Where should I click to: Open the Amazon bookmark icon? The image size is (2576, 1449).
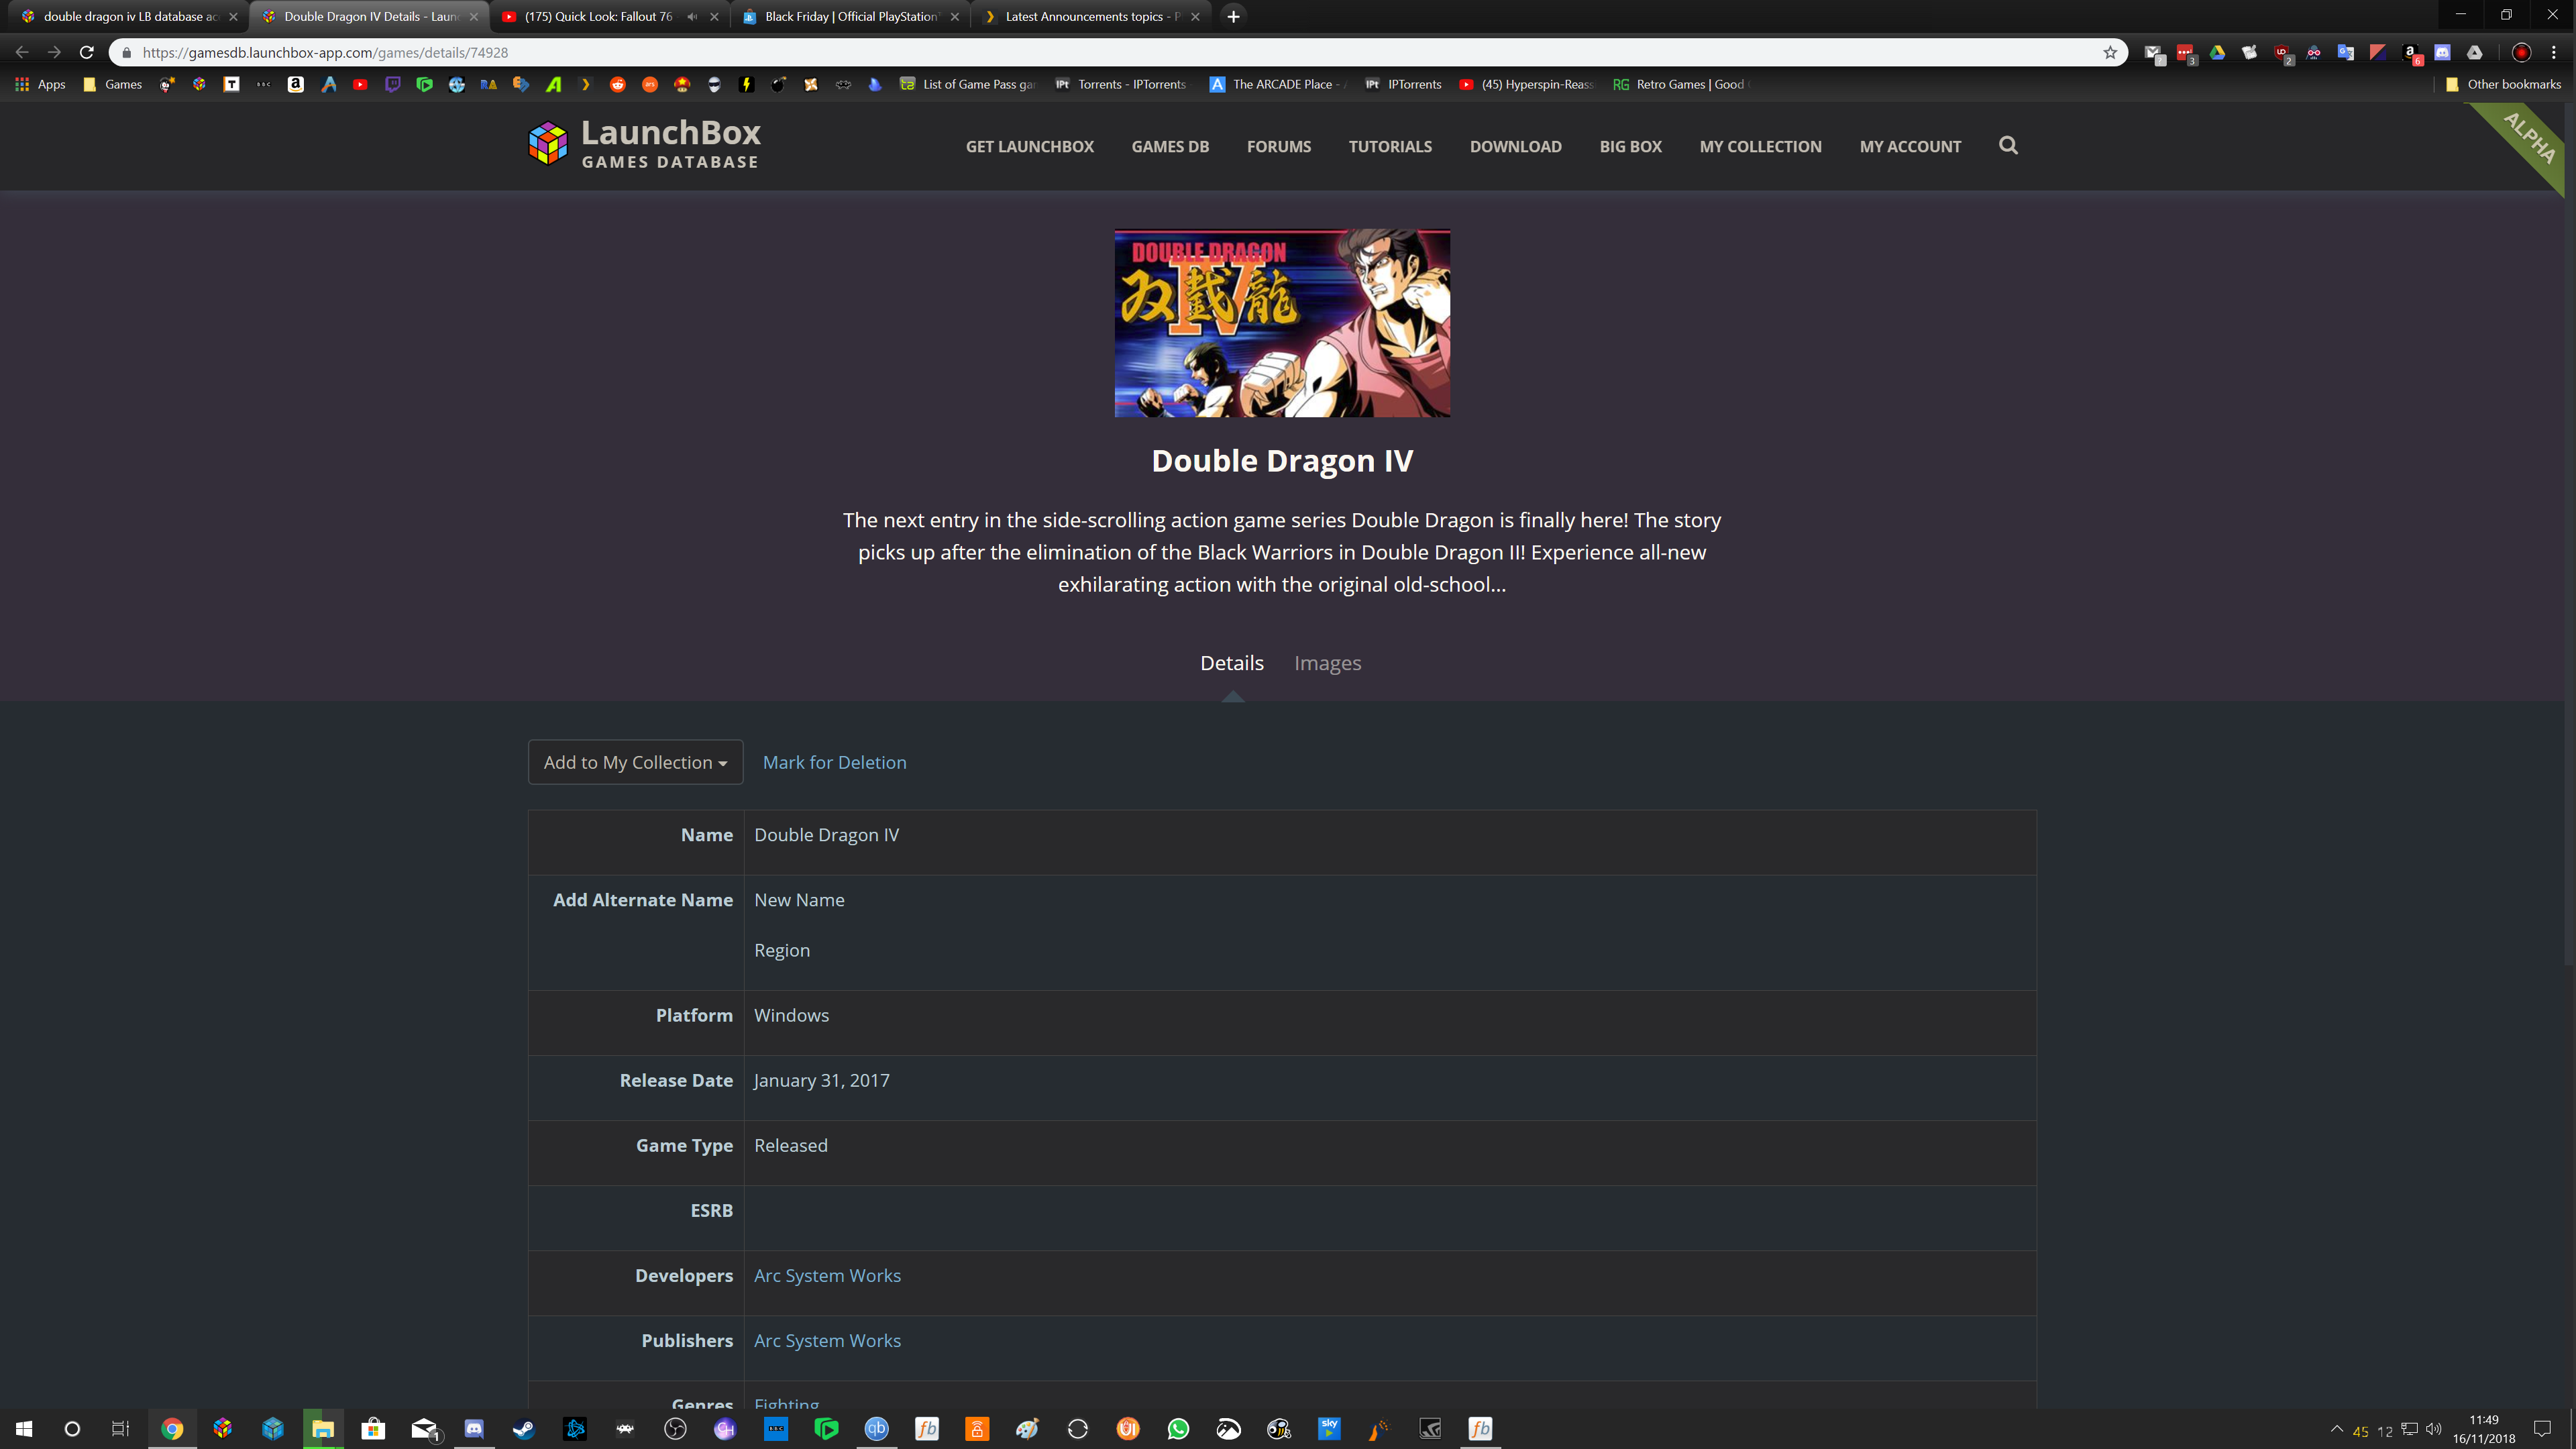(x=296, y=85)
